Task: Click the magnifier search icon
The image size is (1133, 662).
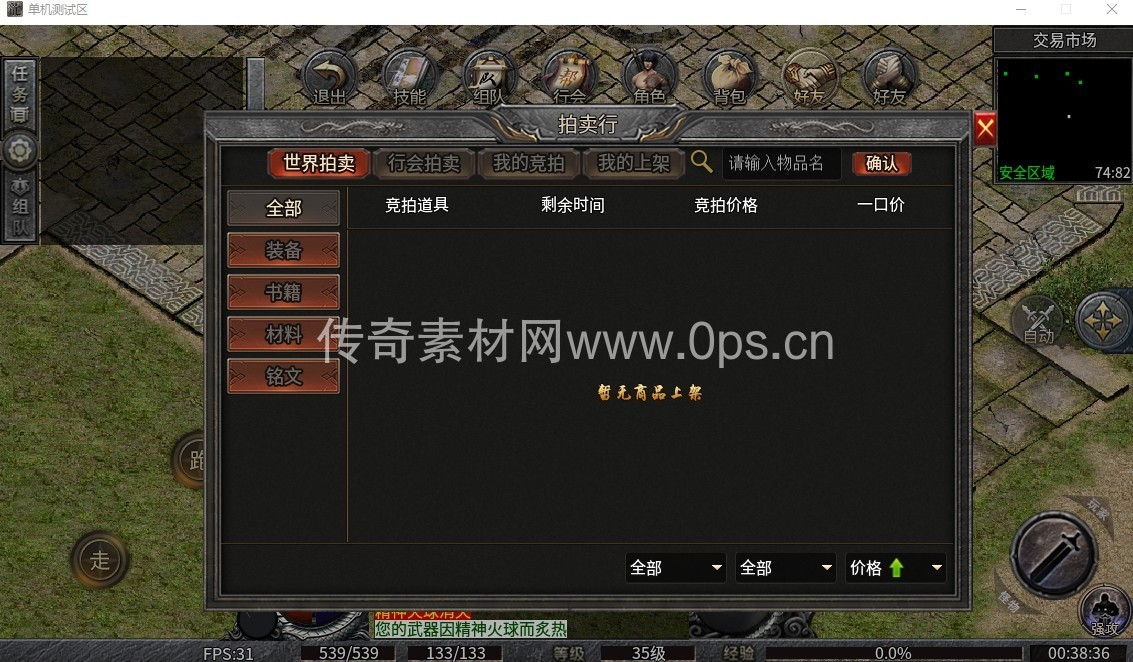Action: tap(701, 162)
